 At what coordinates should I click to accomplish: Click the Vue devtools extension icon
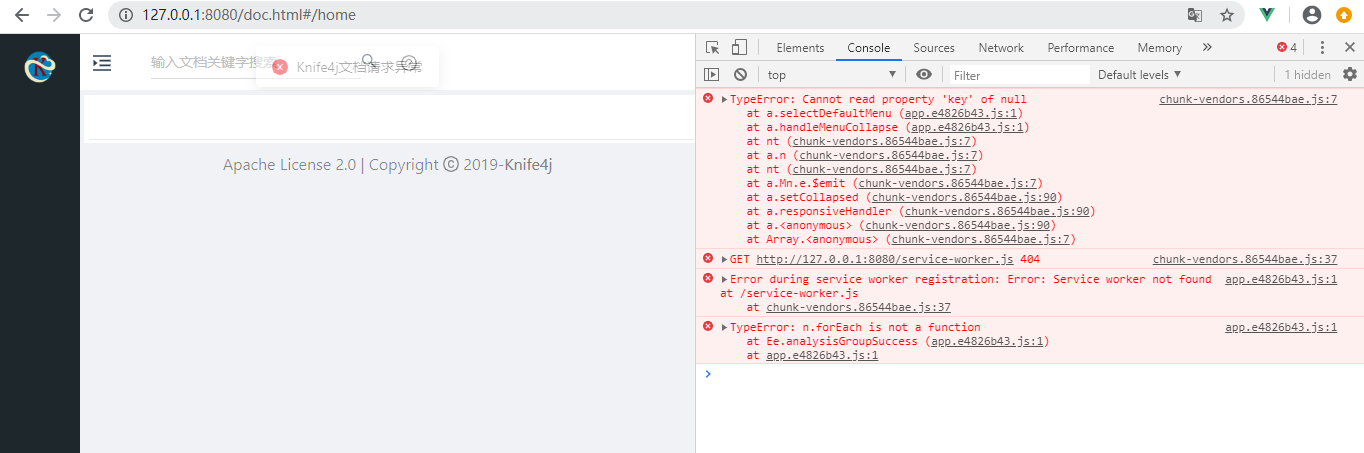pos(1267,15)
